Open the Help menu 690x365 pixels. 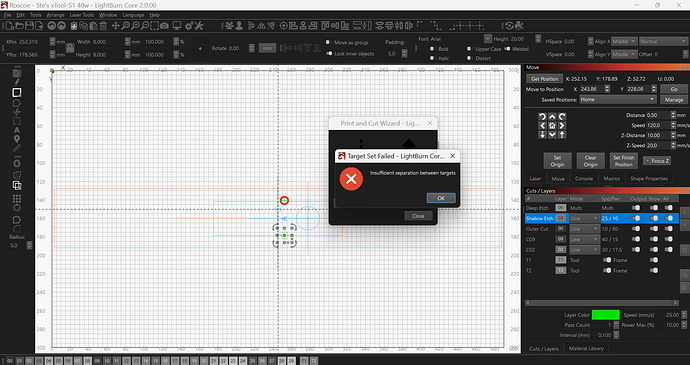(154, 15)
